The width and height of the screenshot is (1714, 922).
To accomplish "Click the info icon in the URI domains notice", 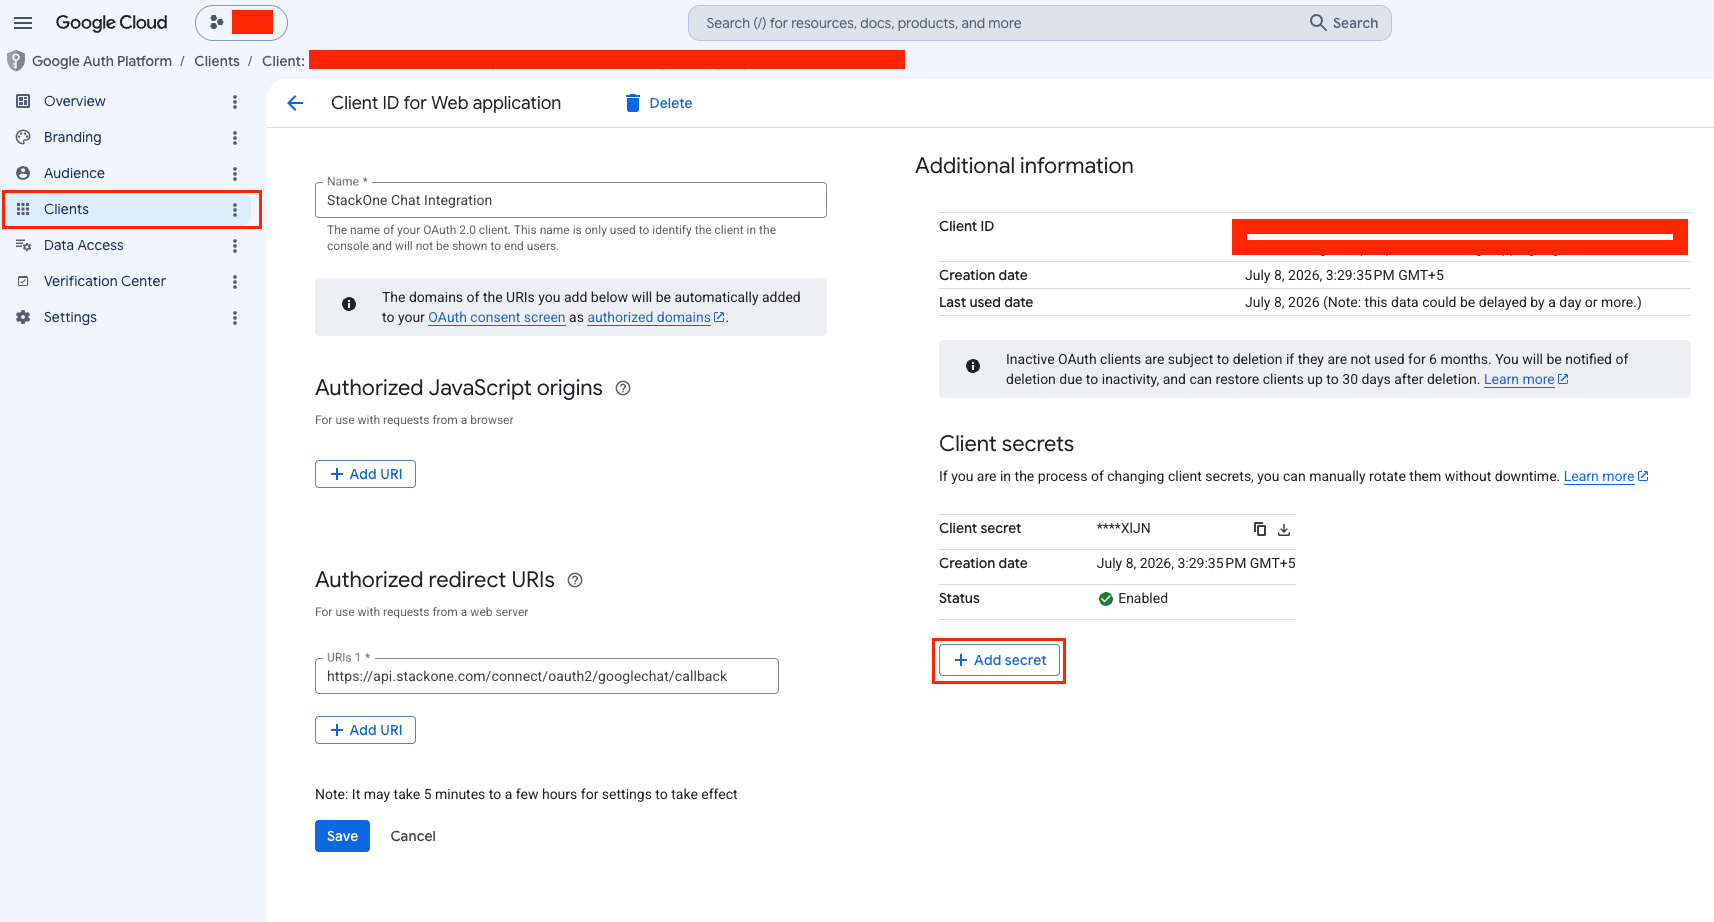I will pyautogui.click(x=349, y=304).
